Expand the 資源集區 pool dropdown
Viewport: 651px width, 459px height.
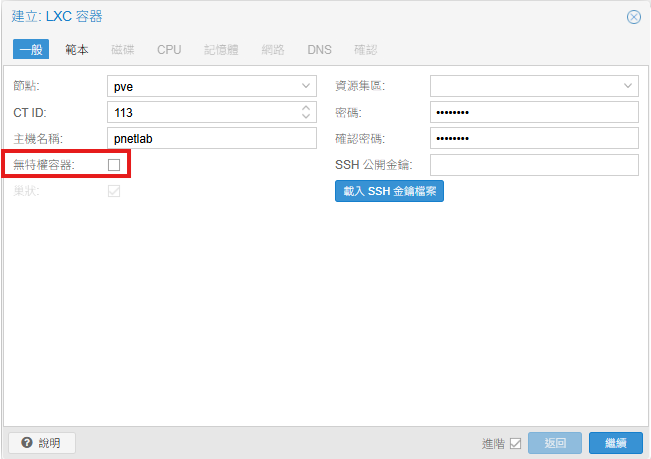tap(627, 87)
